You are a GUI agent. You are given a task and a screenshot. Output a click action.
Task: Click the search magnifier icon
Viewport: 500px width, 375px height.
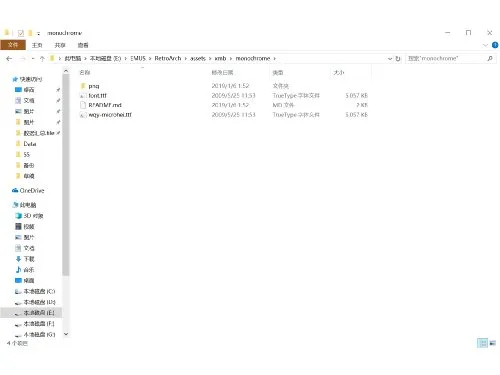pos(490,58)
